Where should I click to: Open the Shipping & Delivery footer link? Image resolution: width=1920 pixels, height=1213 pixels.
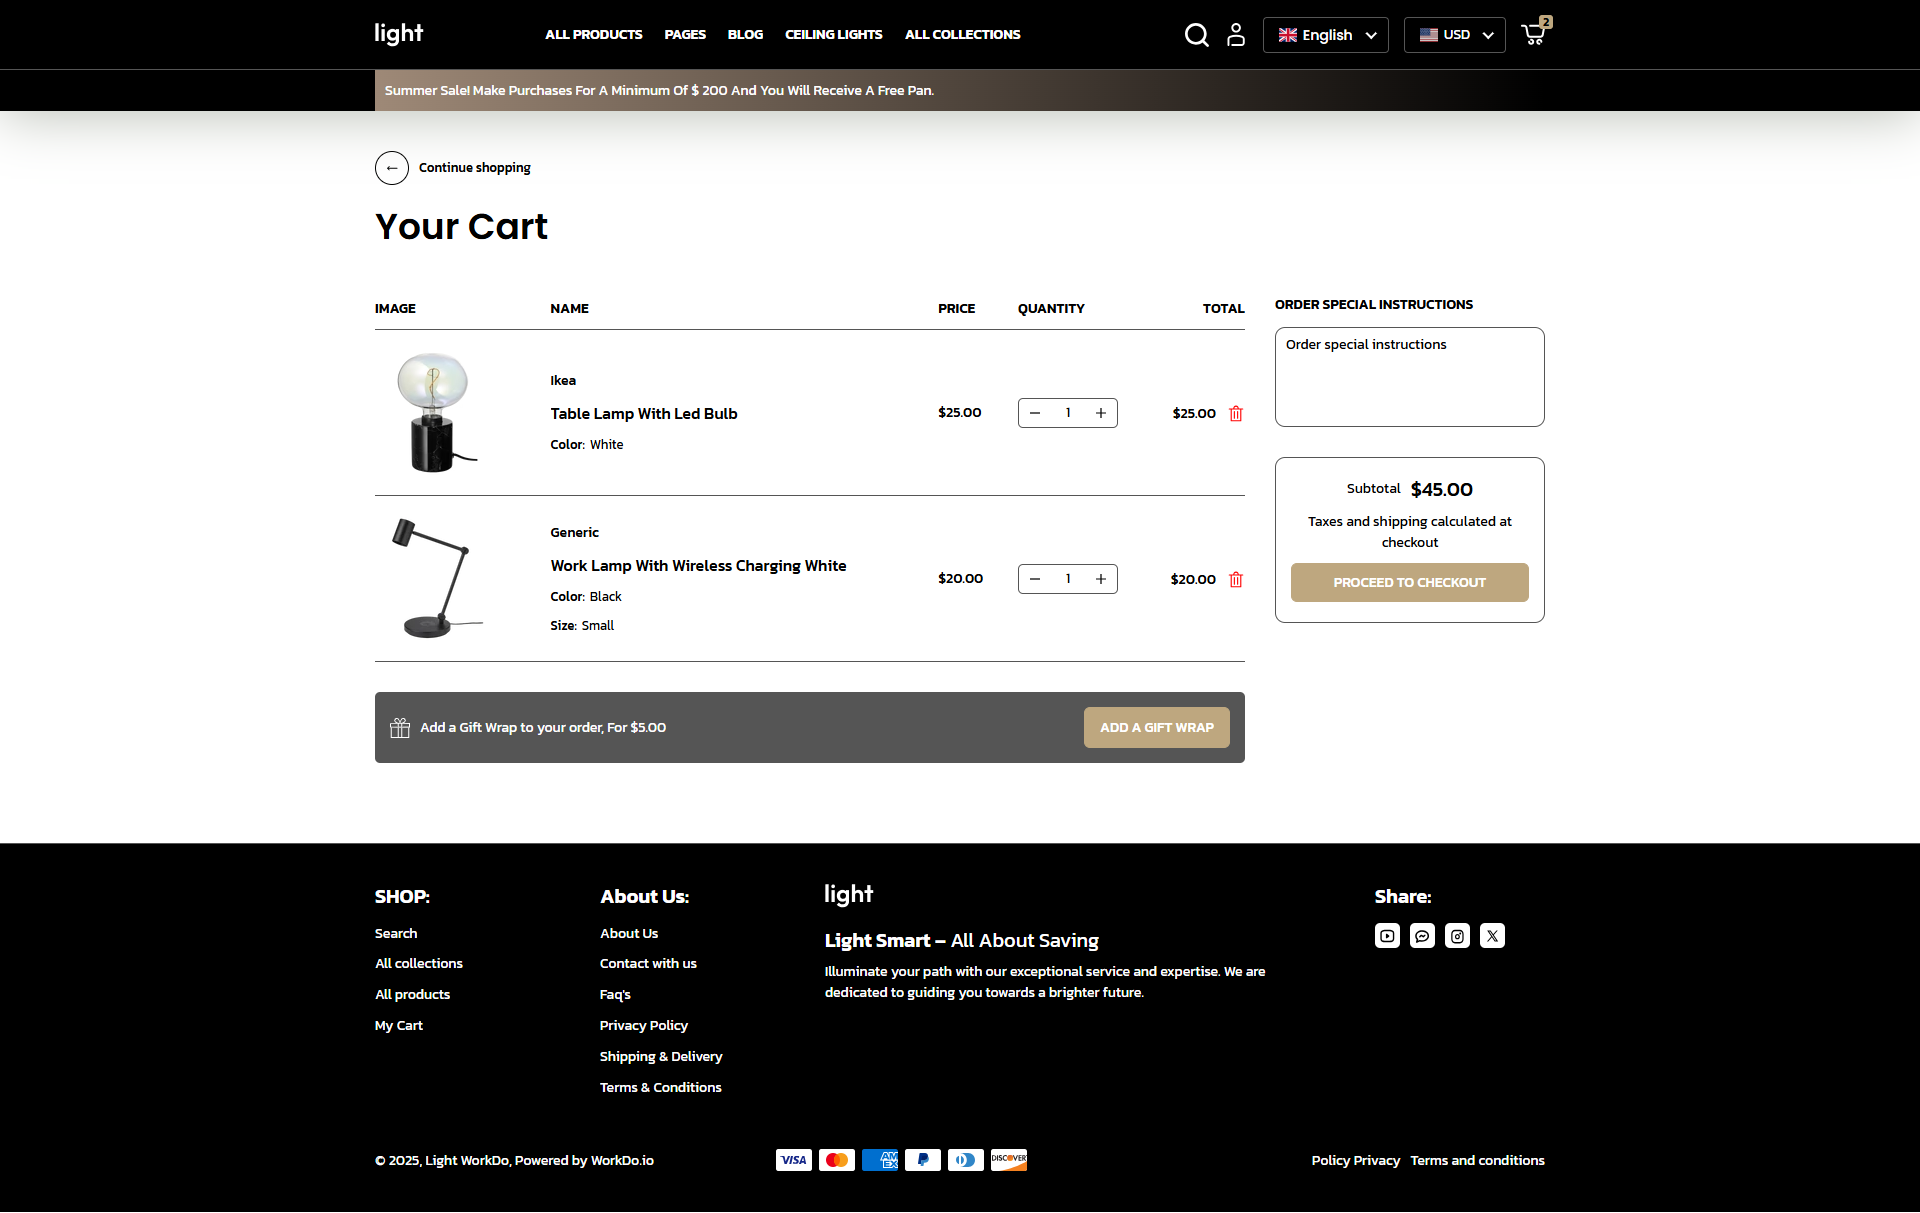[x=661, y=1056]
